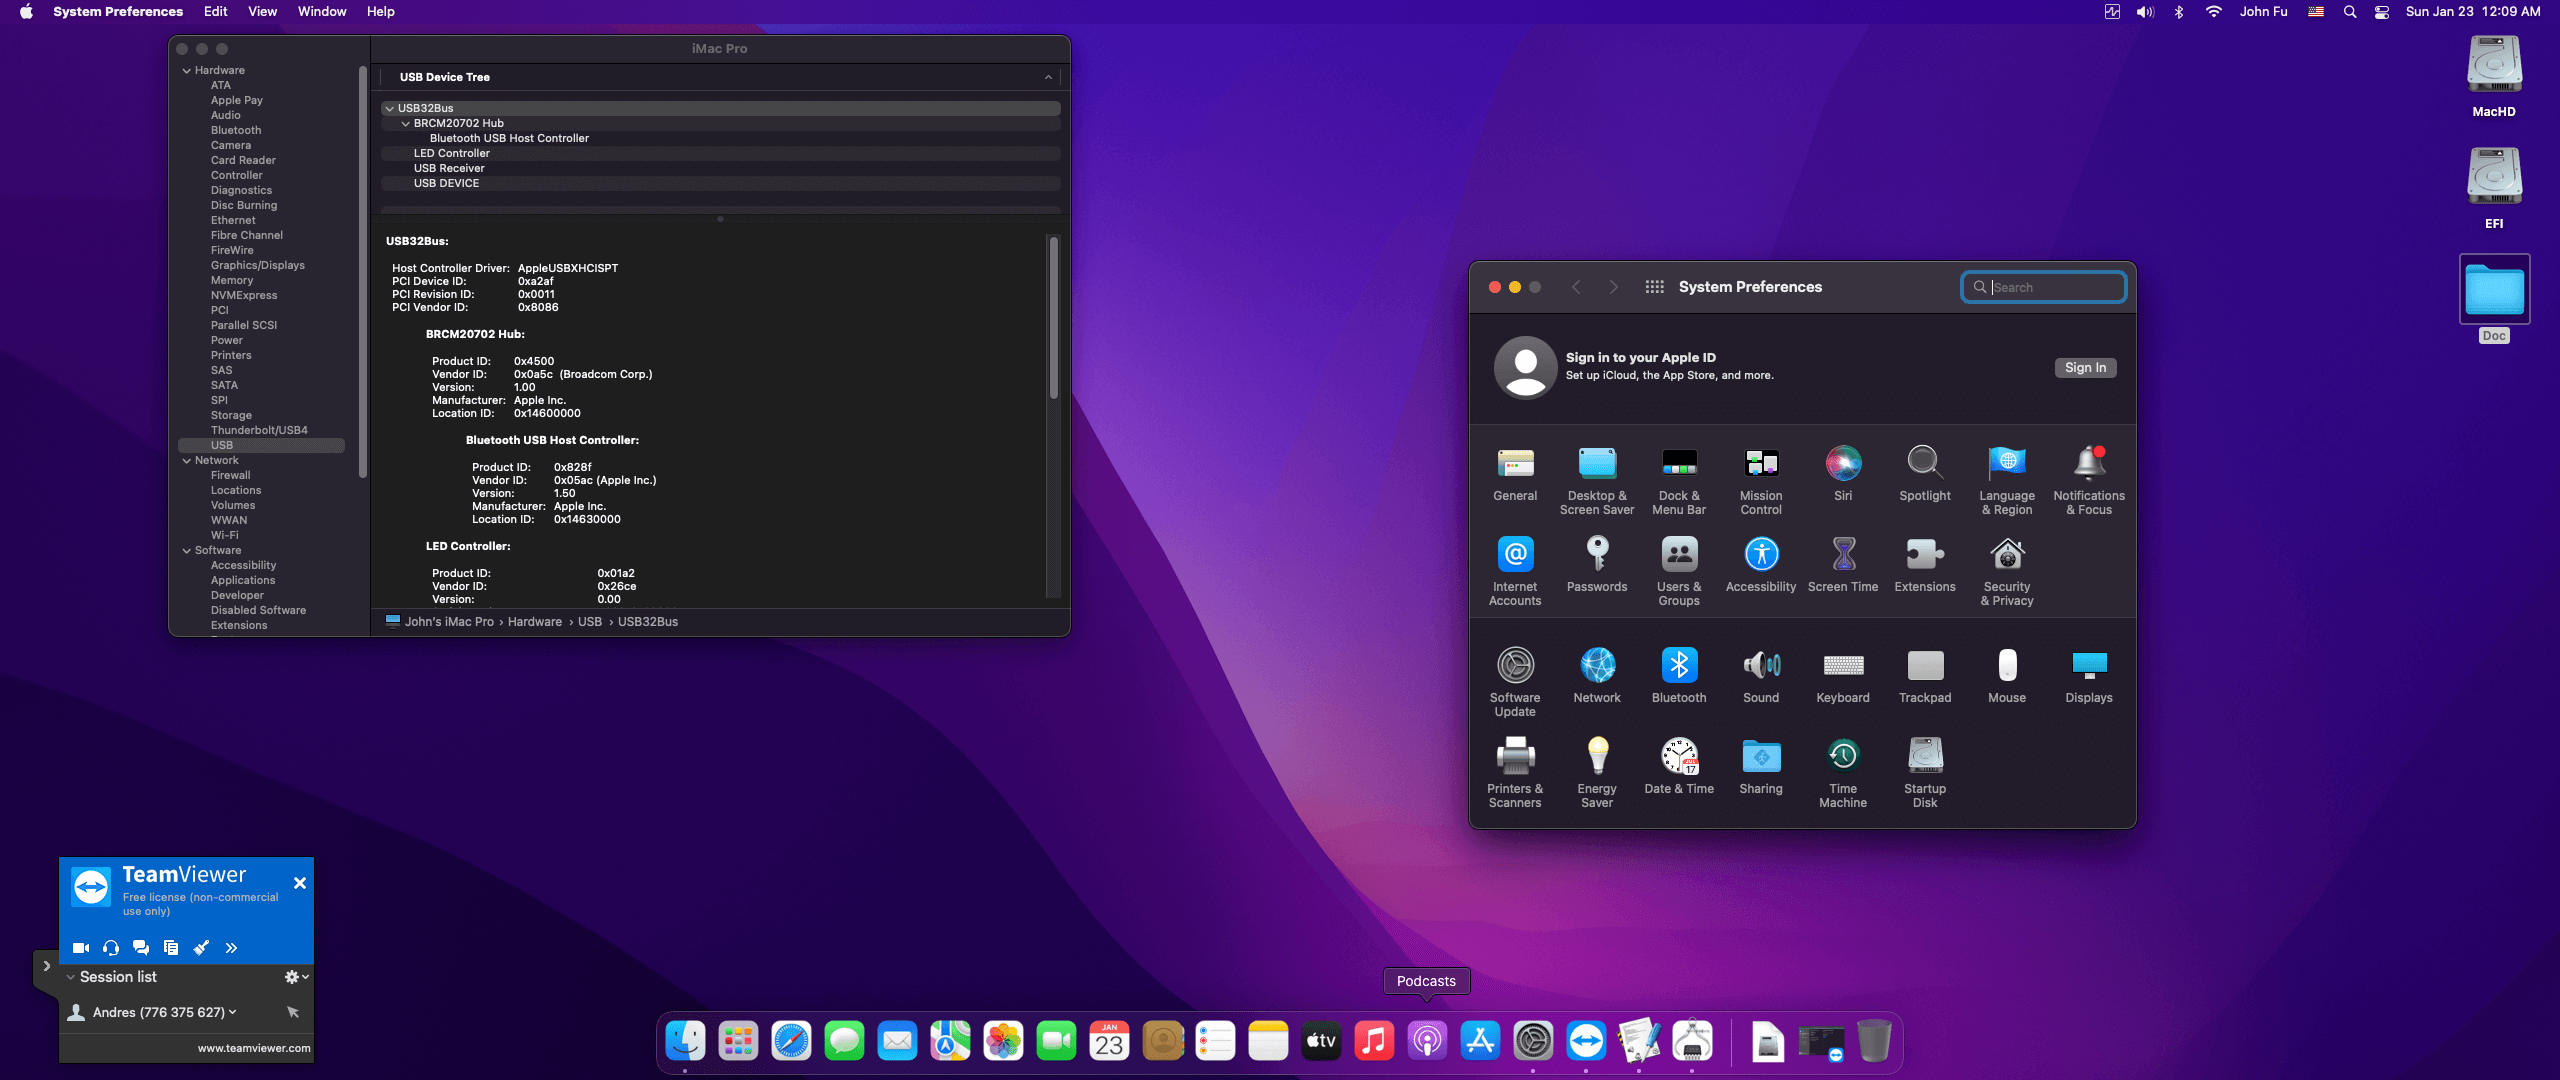The image size is (2560, 1080).
Task: Select Graphics/Displays in sidebar
Action: point(258,266)
